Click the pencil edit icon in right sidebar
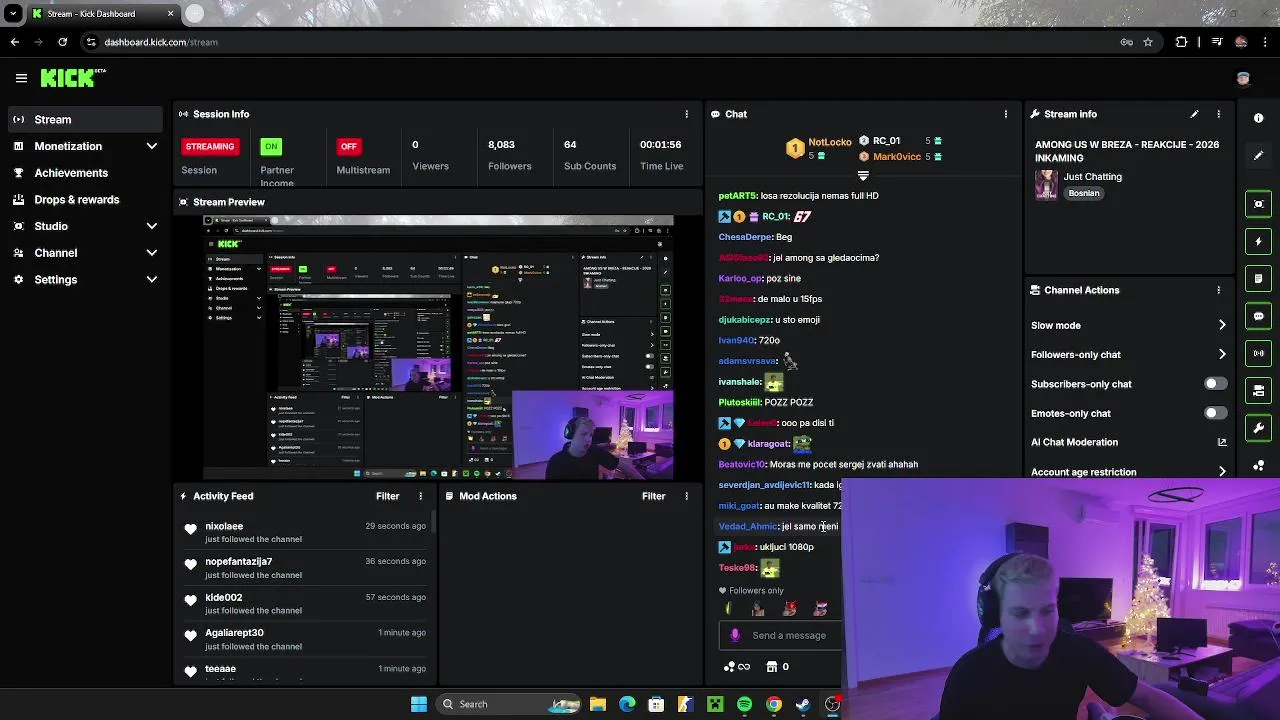Image resolution: width=1280 pixels, height=720 pixels. tap(1259, 155)
